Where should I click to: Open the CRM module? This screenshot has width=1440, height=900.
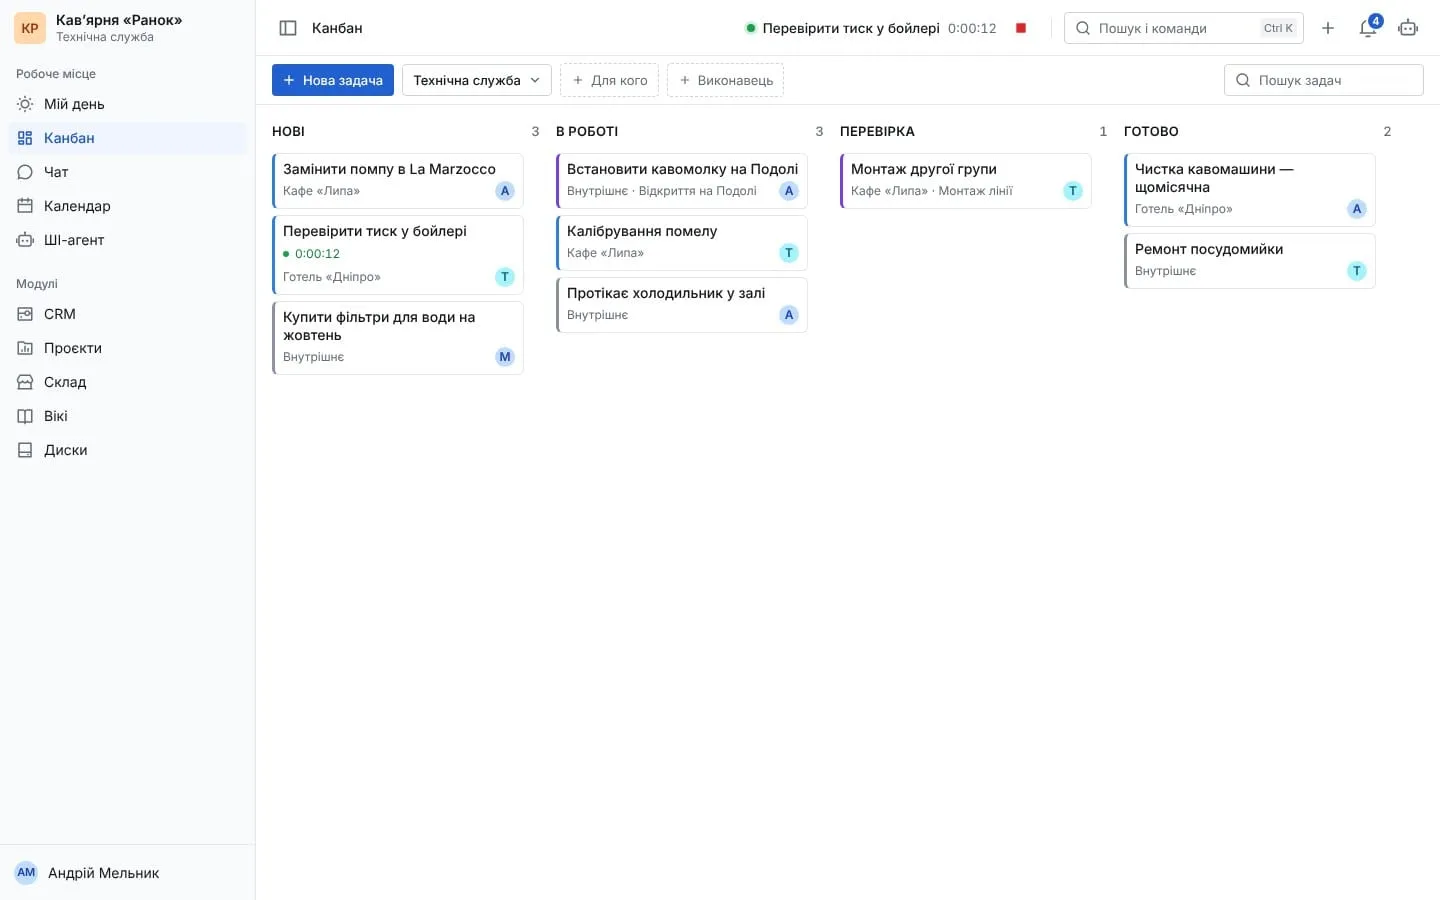(127, 314)
